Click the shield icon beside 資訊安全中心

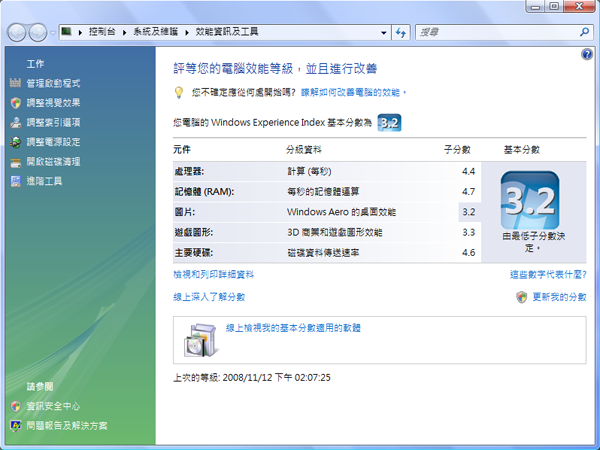[x=16, y=406]
